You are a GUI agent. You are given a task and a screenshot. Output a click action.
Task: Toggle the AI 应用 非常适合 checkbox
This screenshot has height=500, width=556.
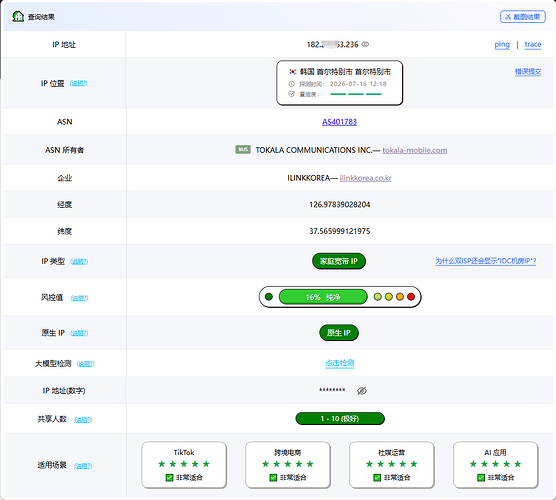(x=481, y=478)
